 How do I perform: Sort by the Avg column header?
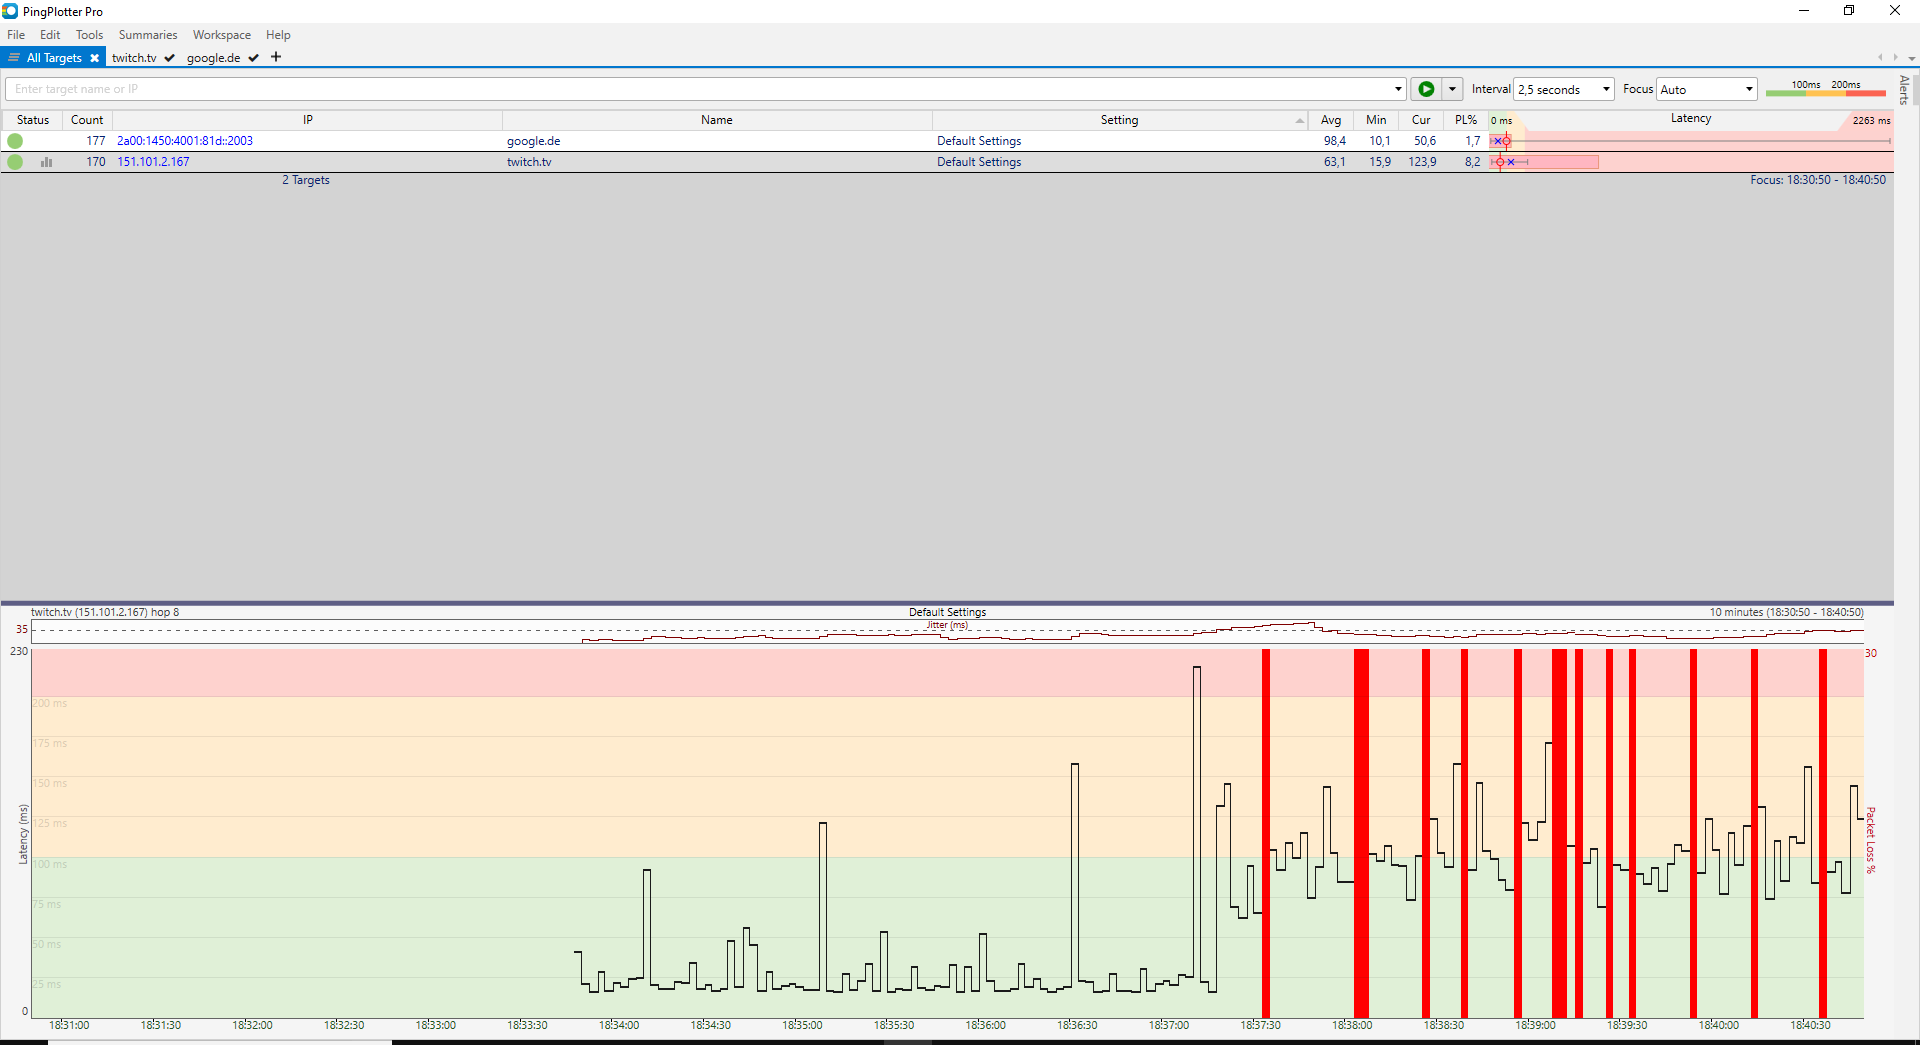[1331, 120]
